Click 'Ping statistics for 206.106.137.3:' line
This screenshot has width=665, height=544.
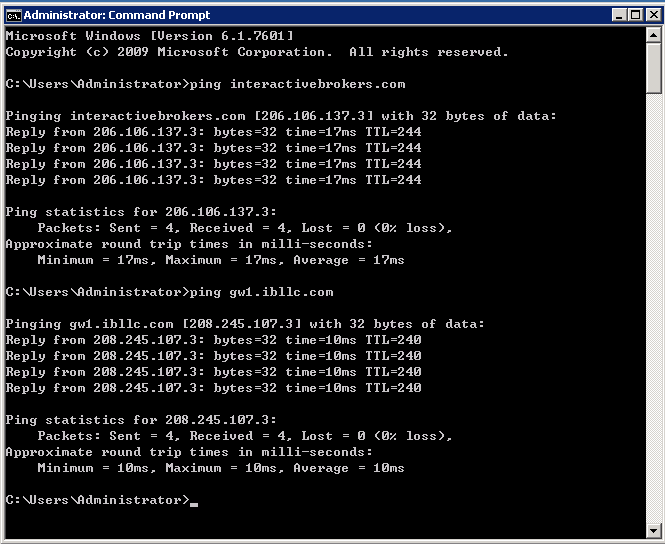tap(141, 212)
